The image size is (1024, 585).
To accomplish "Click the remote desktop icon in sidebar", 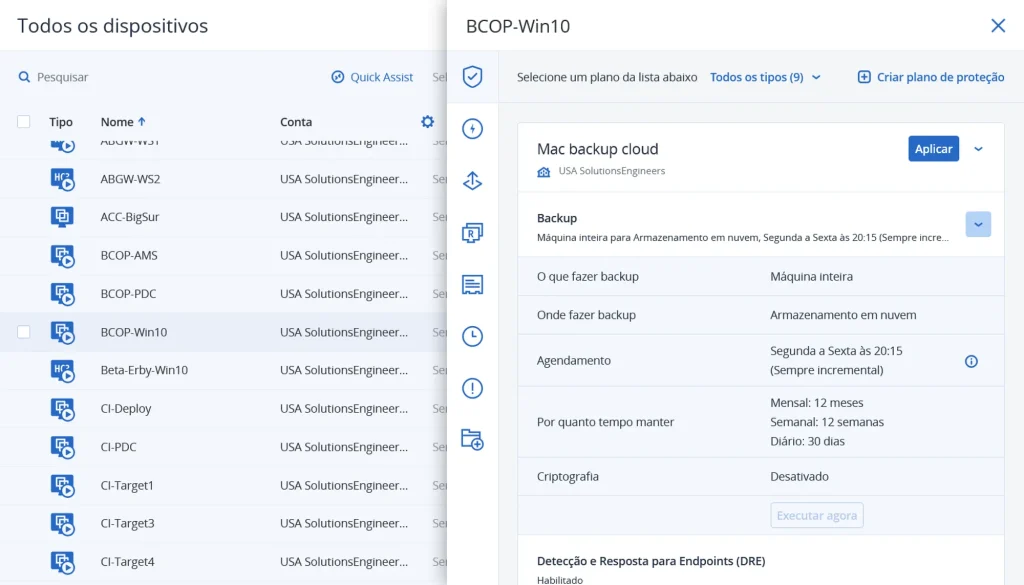I will (x=472, y=232).
